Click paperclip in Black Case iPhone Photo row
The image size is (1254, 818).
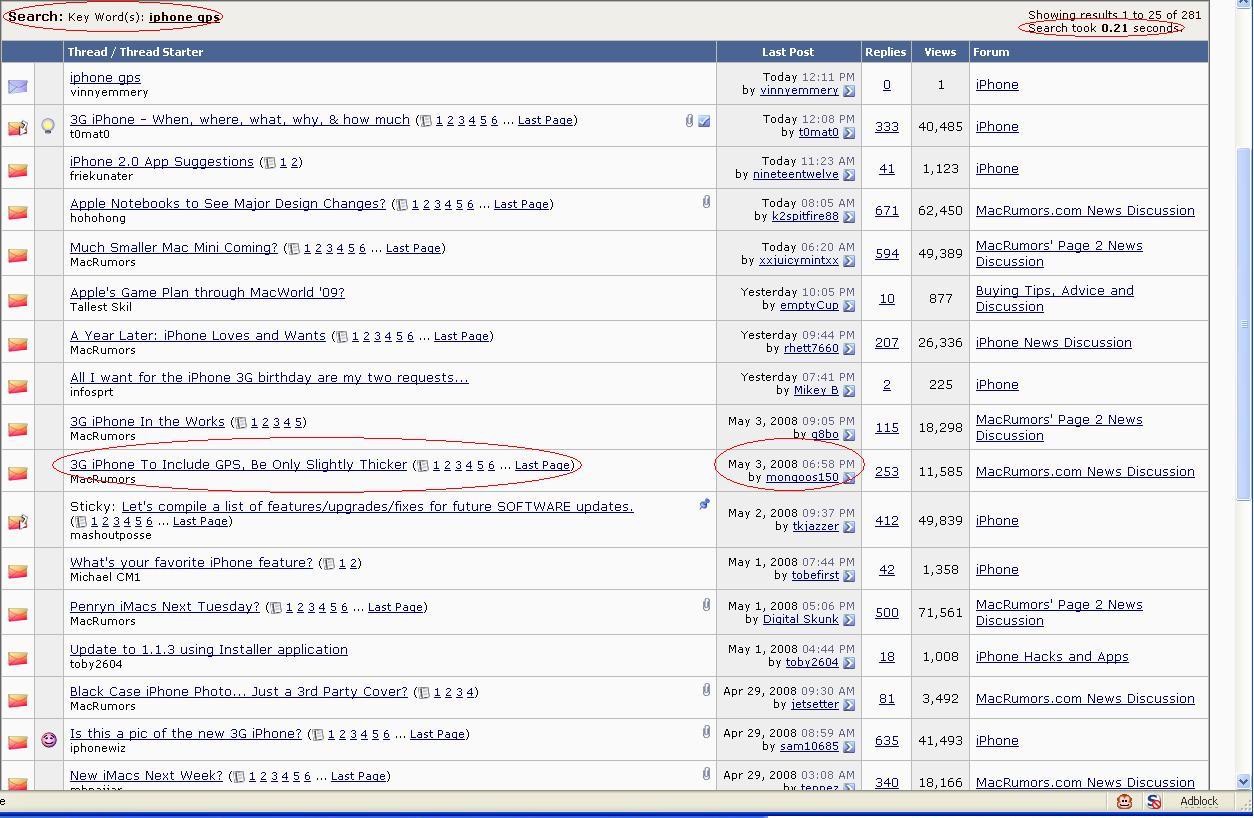pyautogui.click(x=706, y=690)
